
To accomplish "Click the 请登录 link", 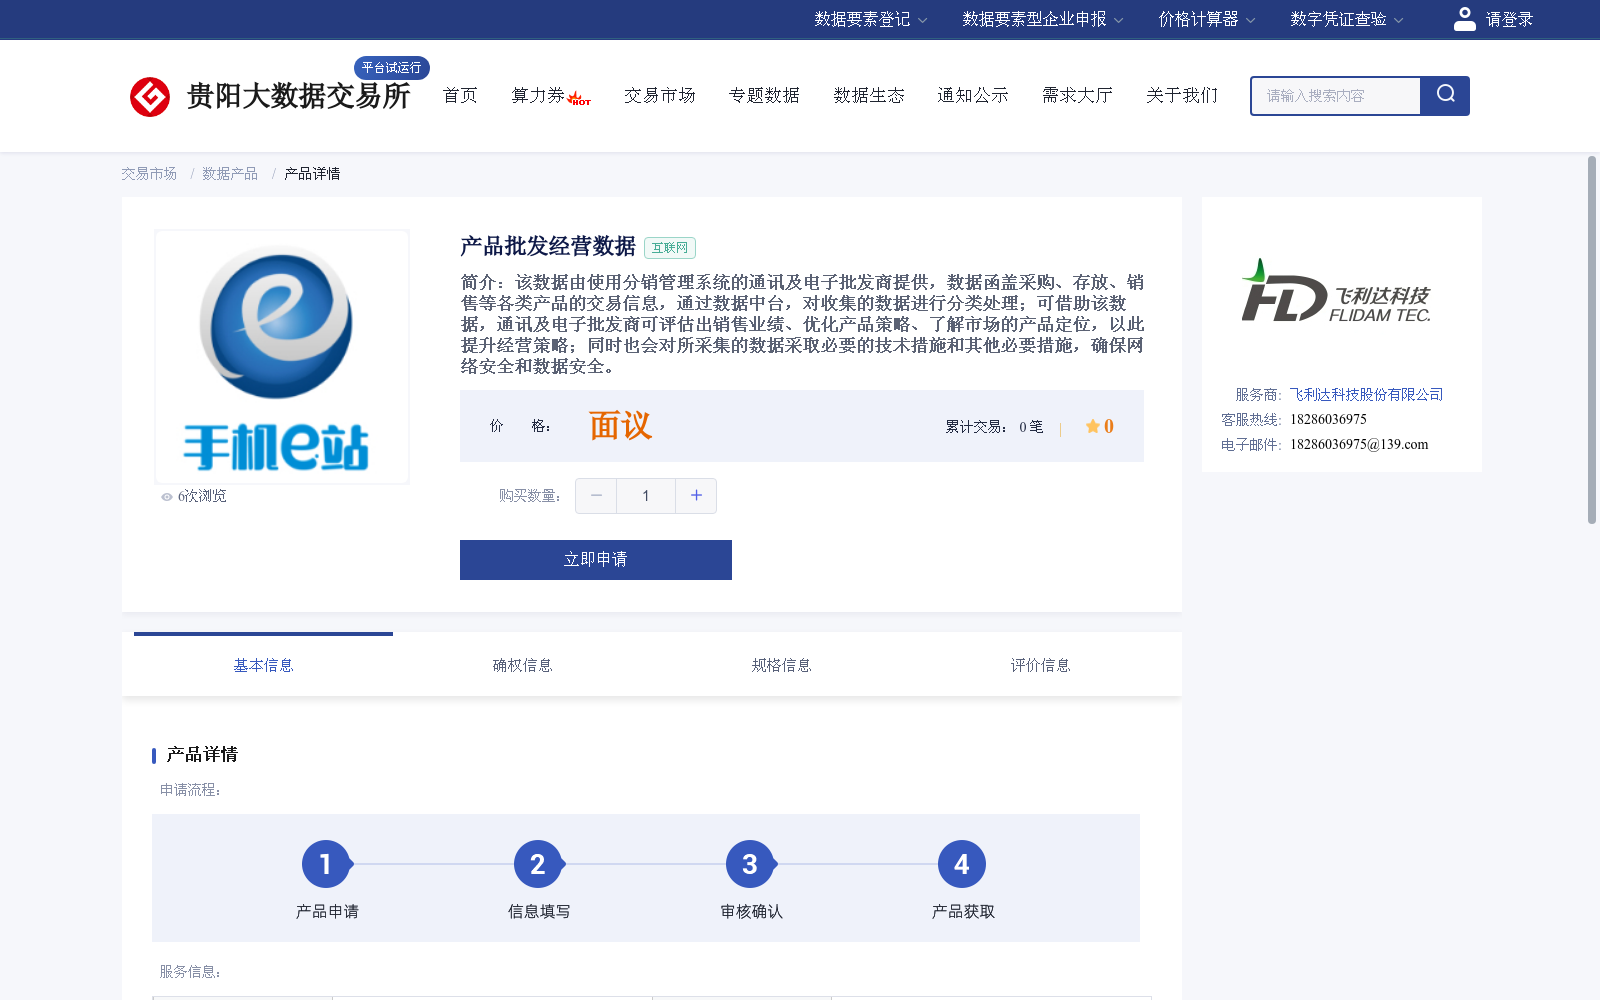I will tap(1509, 19).
